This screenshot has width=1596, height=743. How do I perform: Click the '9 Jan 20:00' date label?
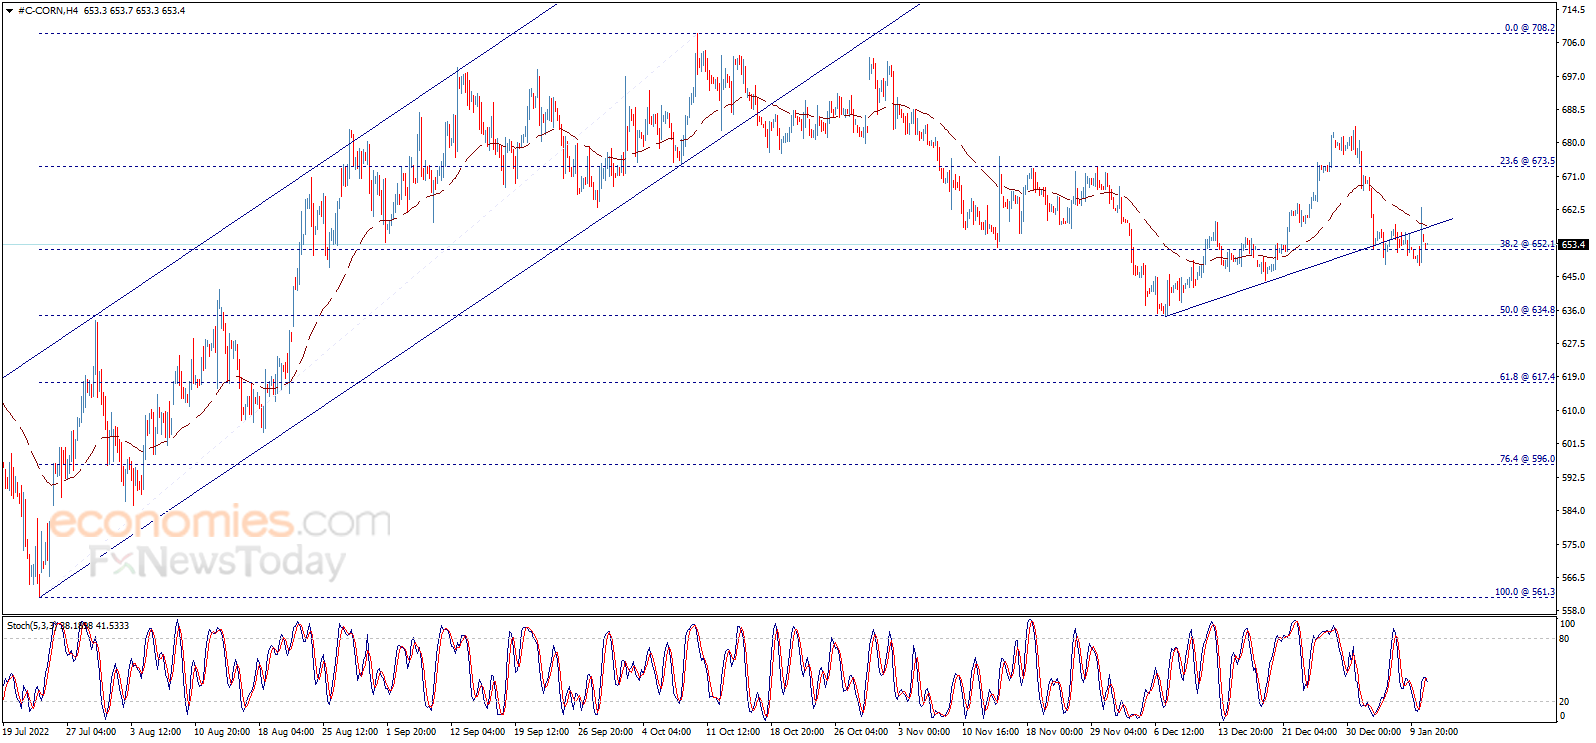point(1434,732)
